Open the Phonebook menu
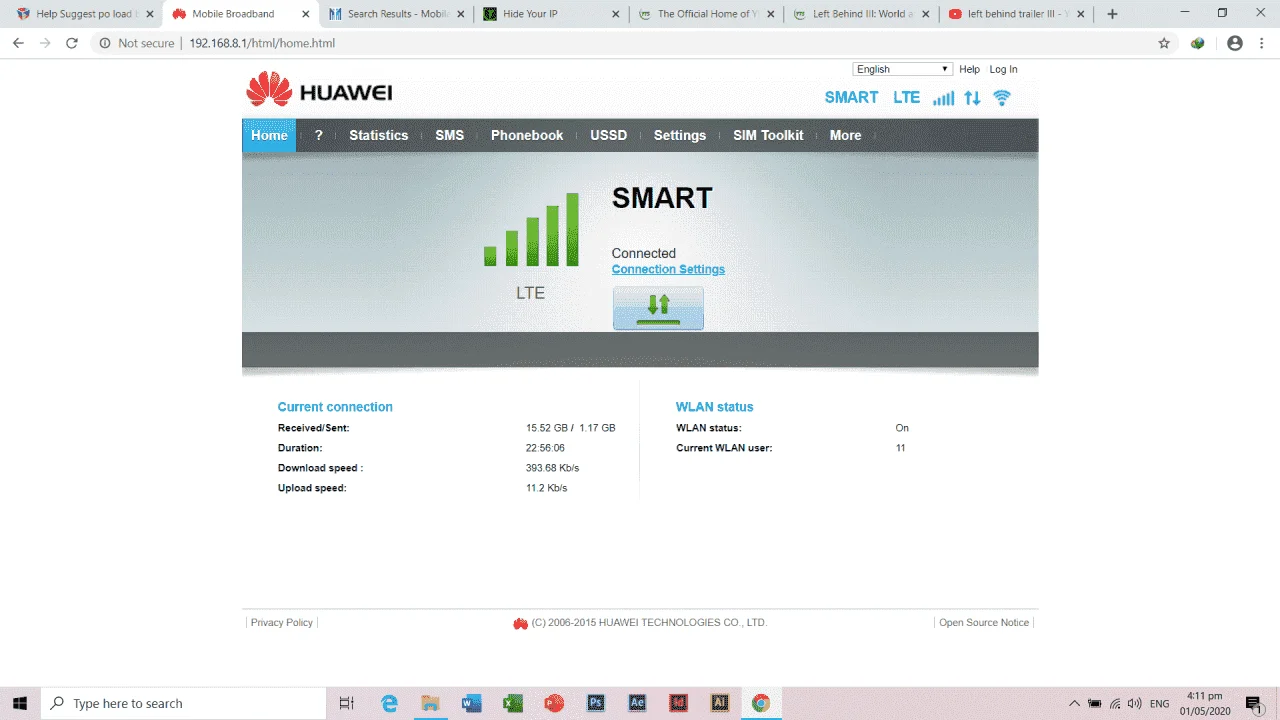The height and width of the screenshot is (720, 1280). 527,135
